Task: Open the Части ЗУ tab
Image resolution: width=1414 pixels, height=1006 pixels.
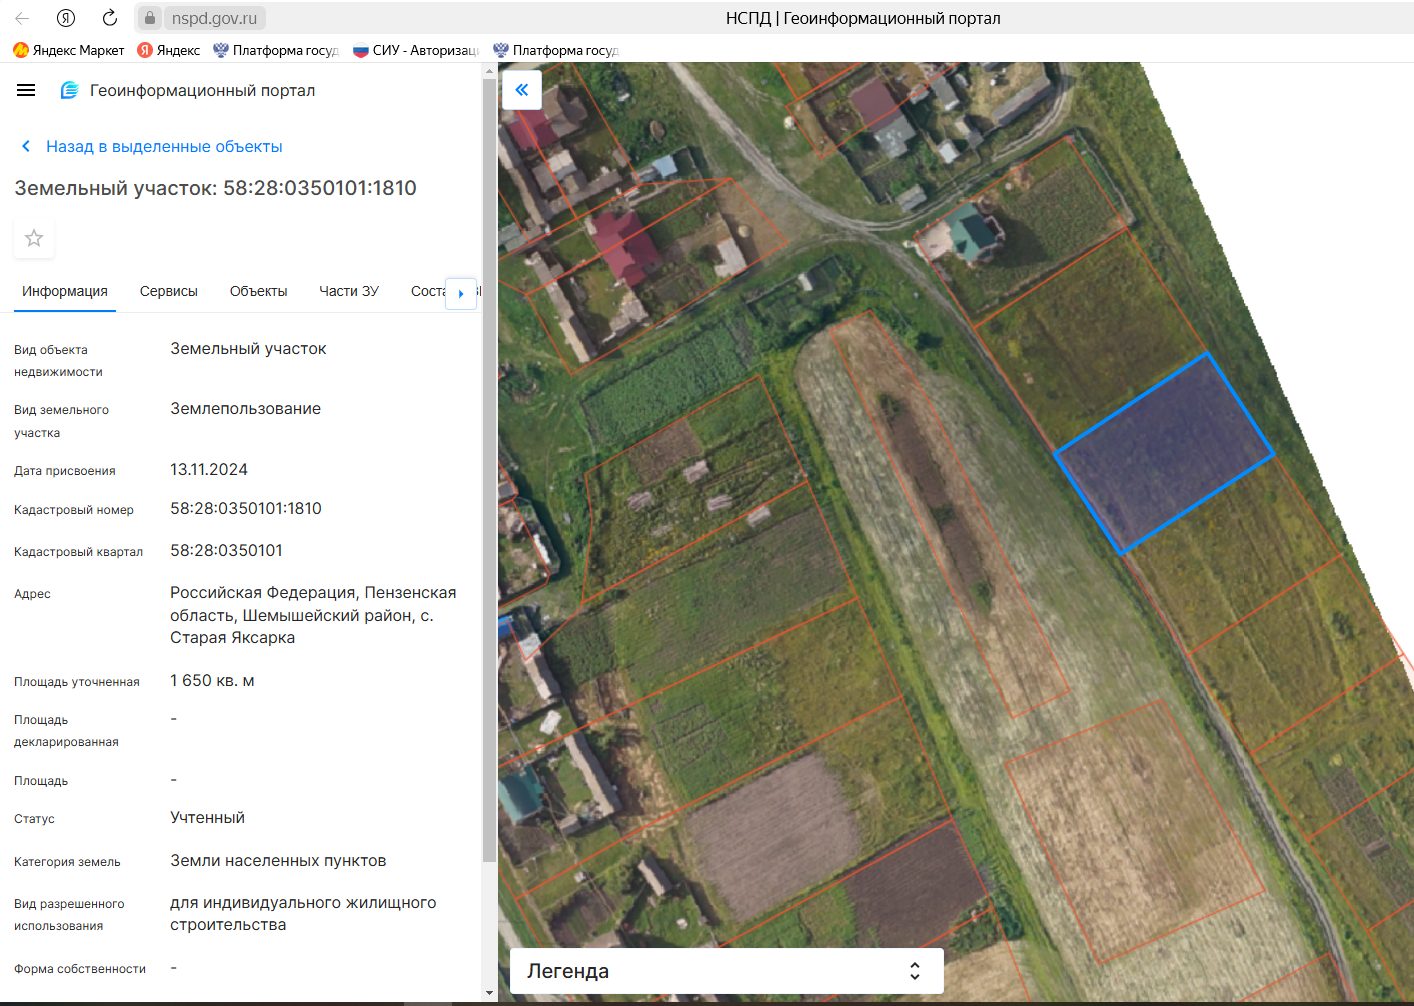Action: tap(349, 291)
